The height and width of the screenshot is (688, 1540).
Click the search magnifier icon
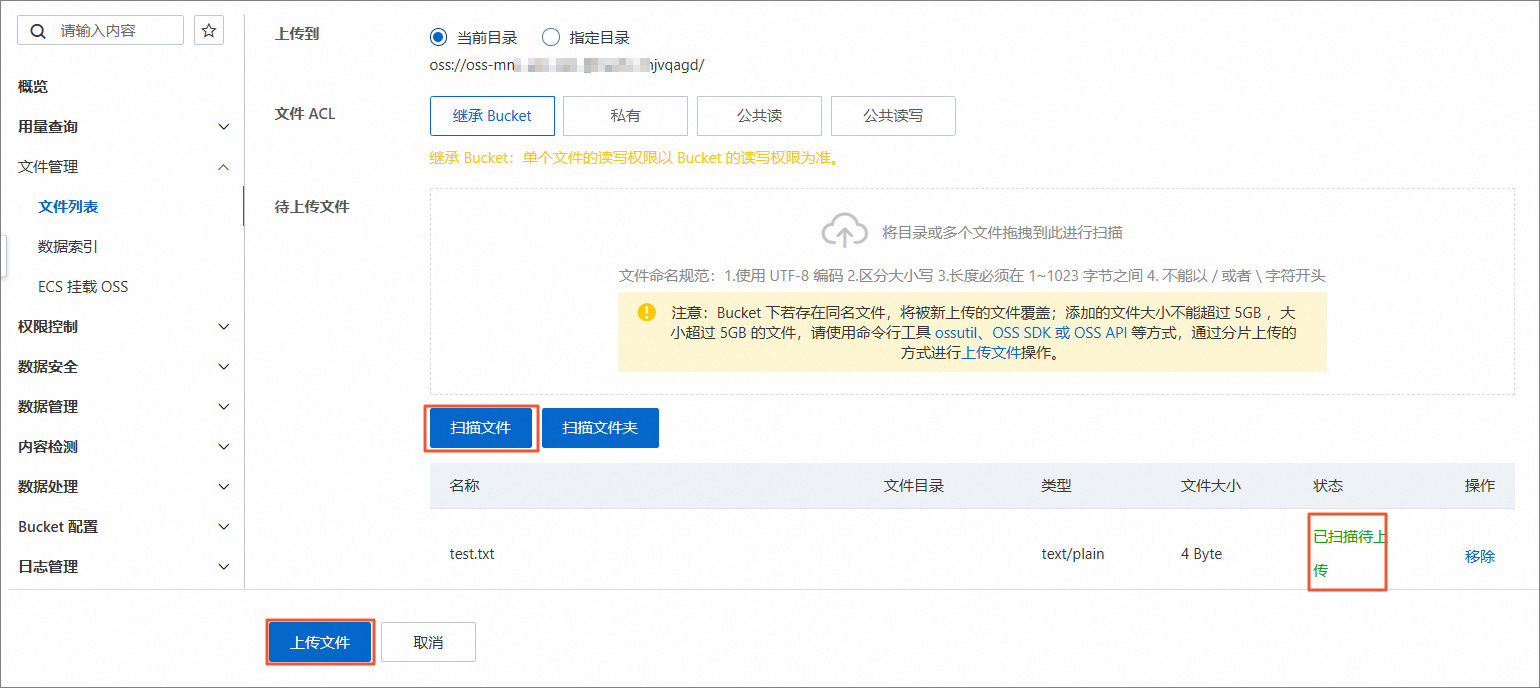(x=38, y=31)
